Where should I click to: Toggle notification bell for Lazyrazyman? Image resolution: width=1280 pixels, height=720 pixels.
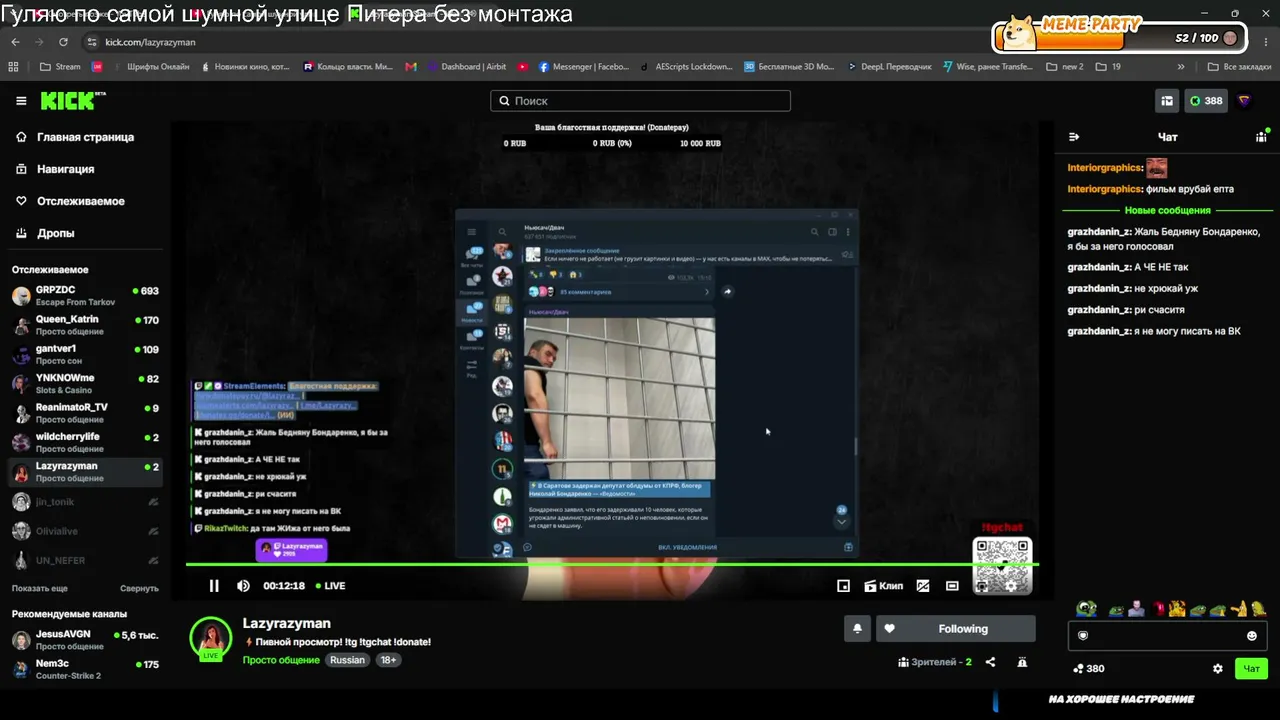tap(857, 629)
